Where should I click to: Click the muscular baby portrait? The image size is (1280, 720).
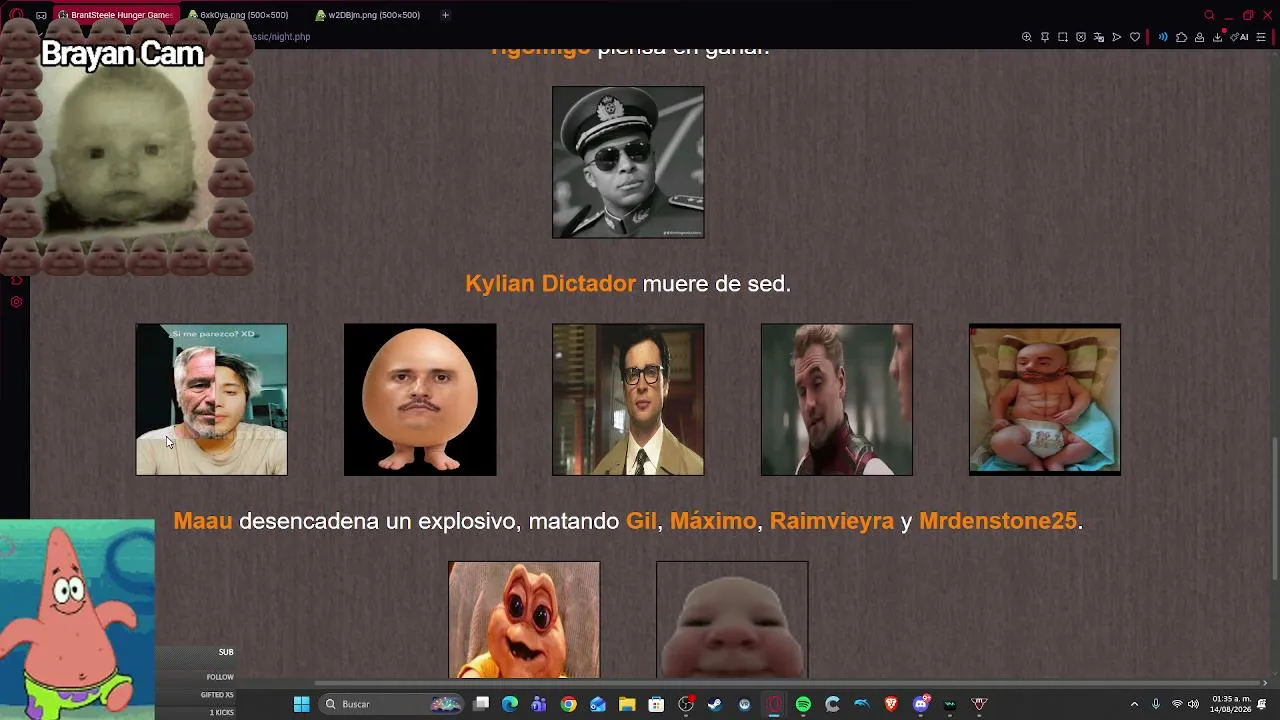coord(1045,399)
